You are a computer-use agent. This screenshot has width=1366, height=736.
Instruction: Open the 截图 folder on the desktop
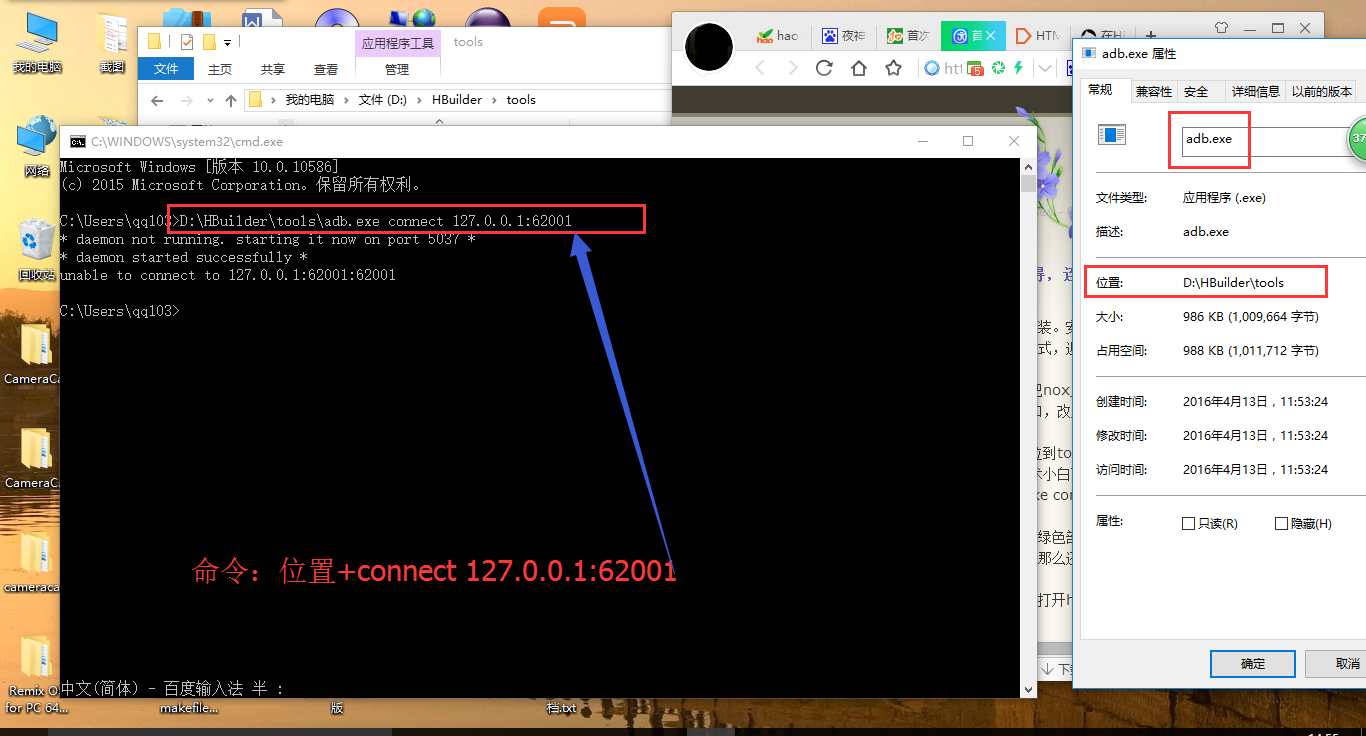[112, 44]
